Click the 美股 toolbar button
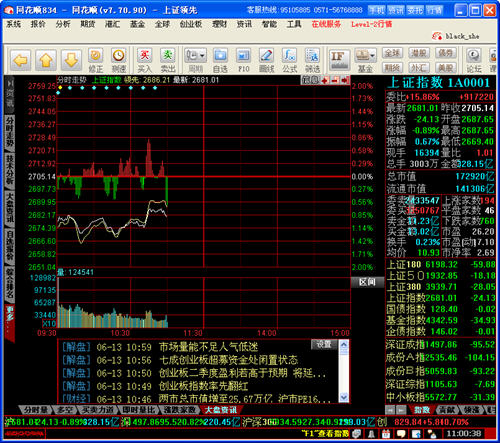The width and height of the screenshot is (500, 443). tap(446, 68)
